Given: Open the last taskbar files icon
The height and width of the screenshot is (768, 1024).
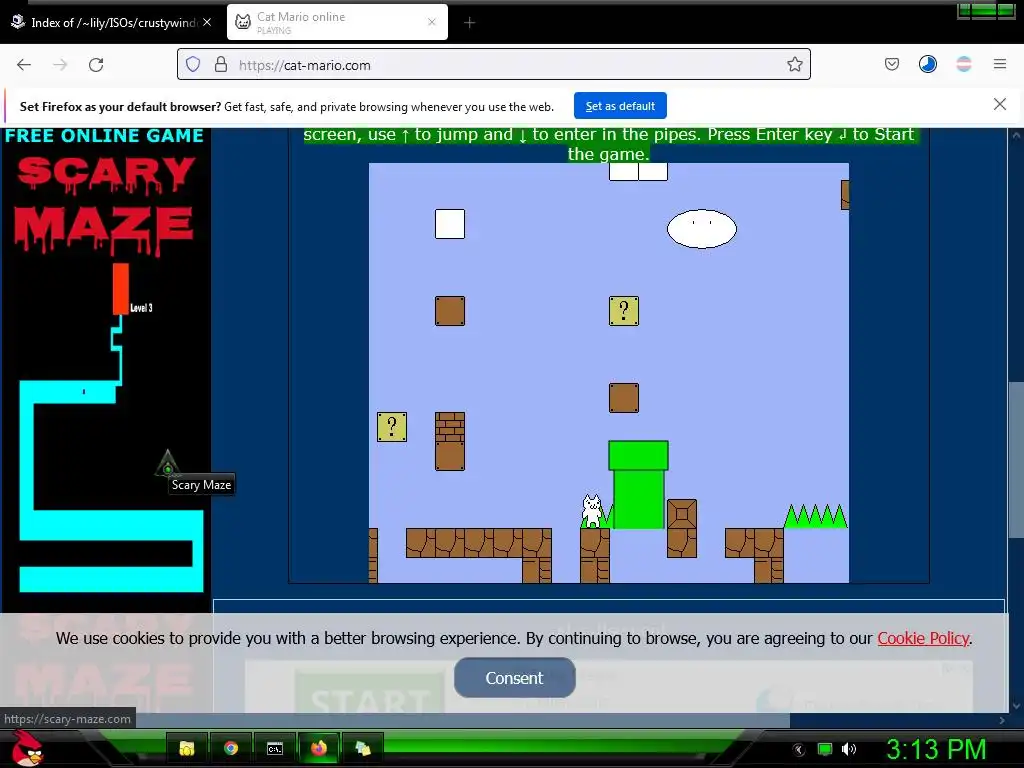Looking at the screenshot, I should (x=362, y=748).
